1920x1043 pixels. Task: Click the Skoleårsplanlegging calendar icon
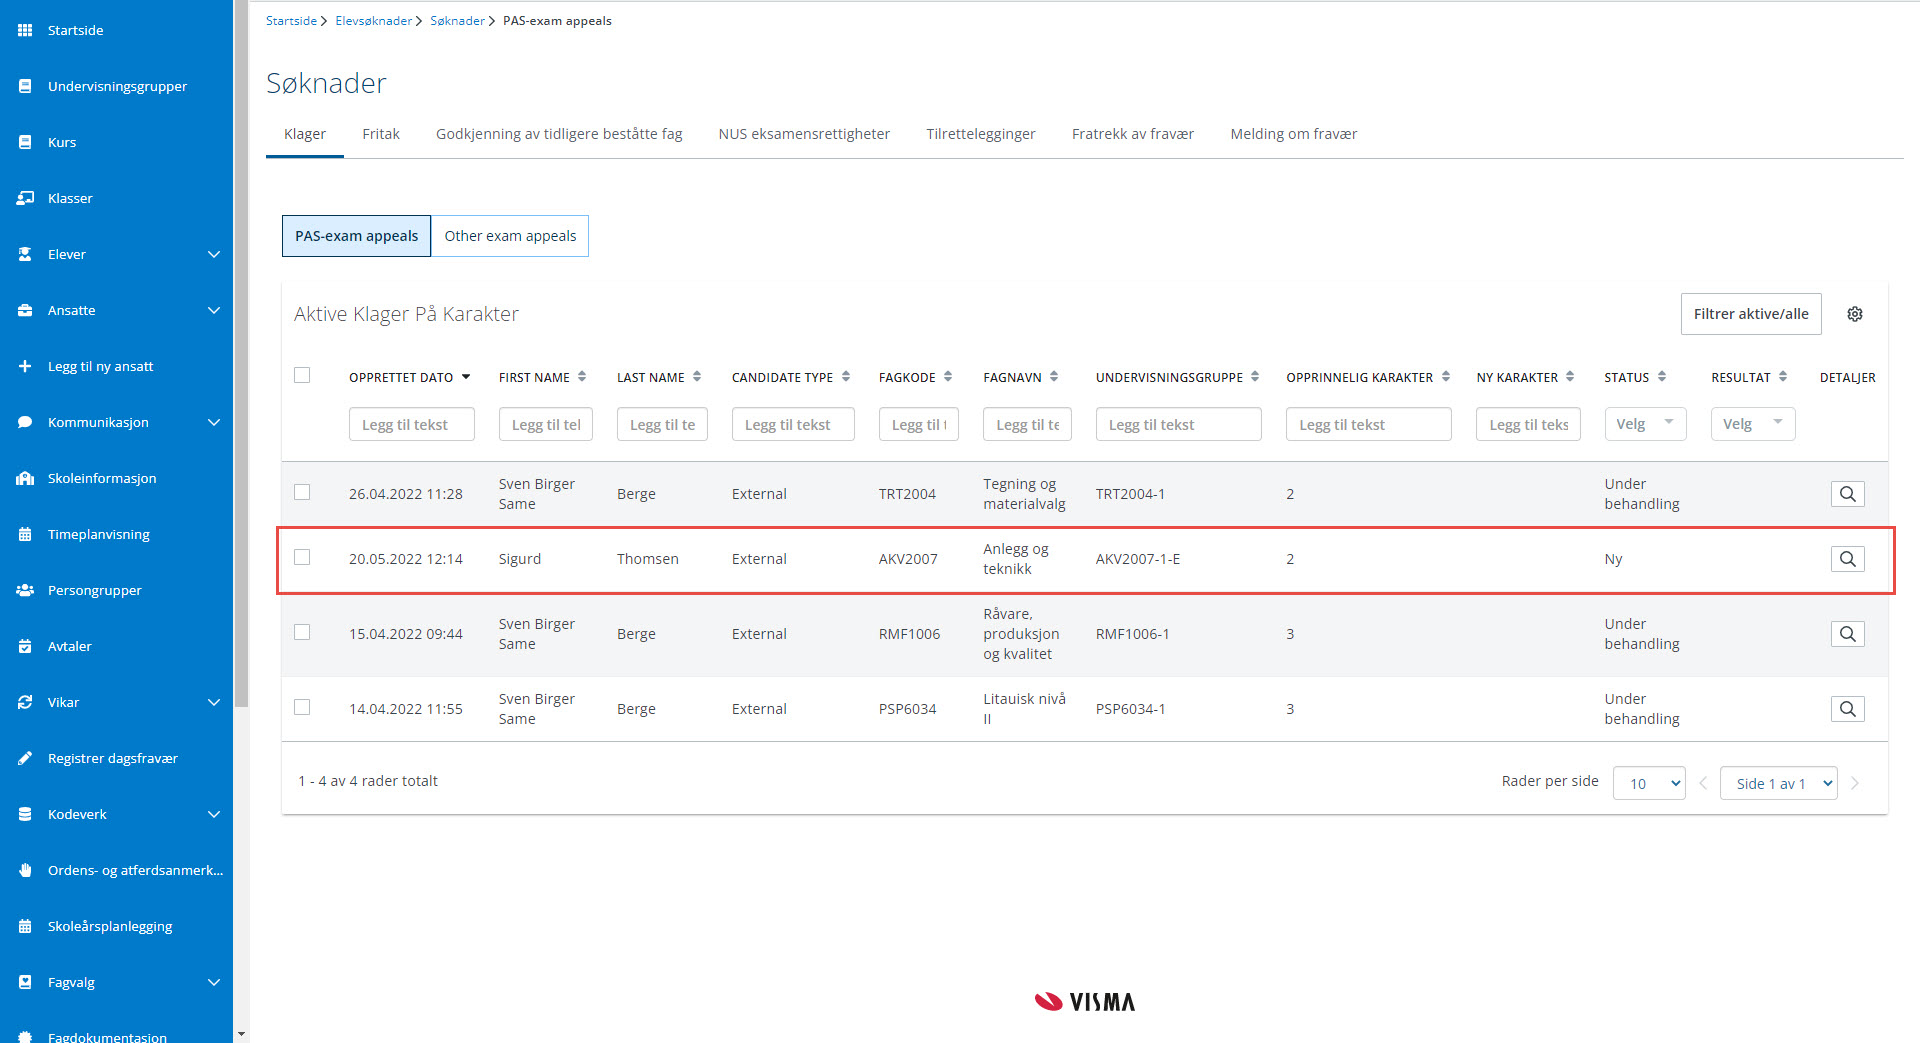click(25, 926)
